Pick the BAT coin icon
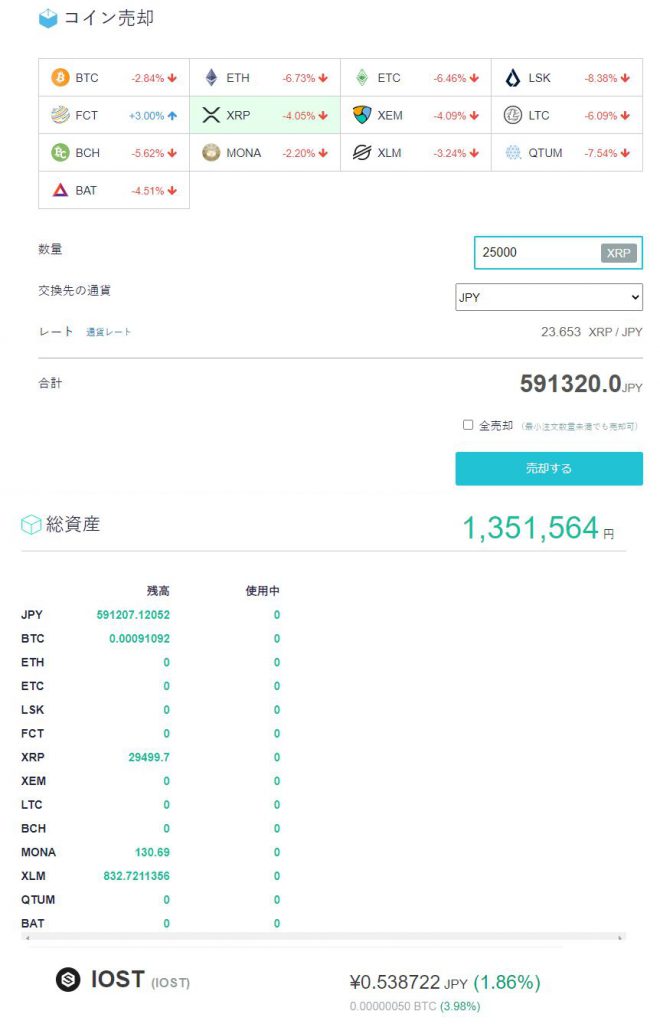The height and width of the screenshot is (1024, 660). click(60, 190)
